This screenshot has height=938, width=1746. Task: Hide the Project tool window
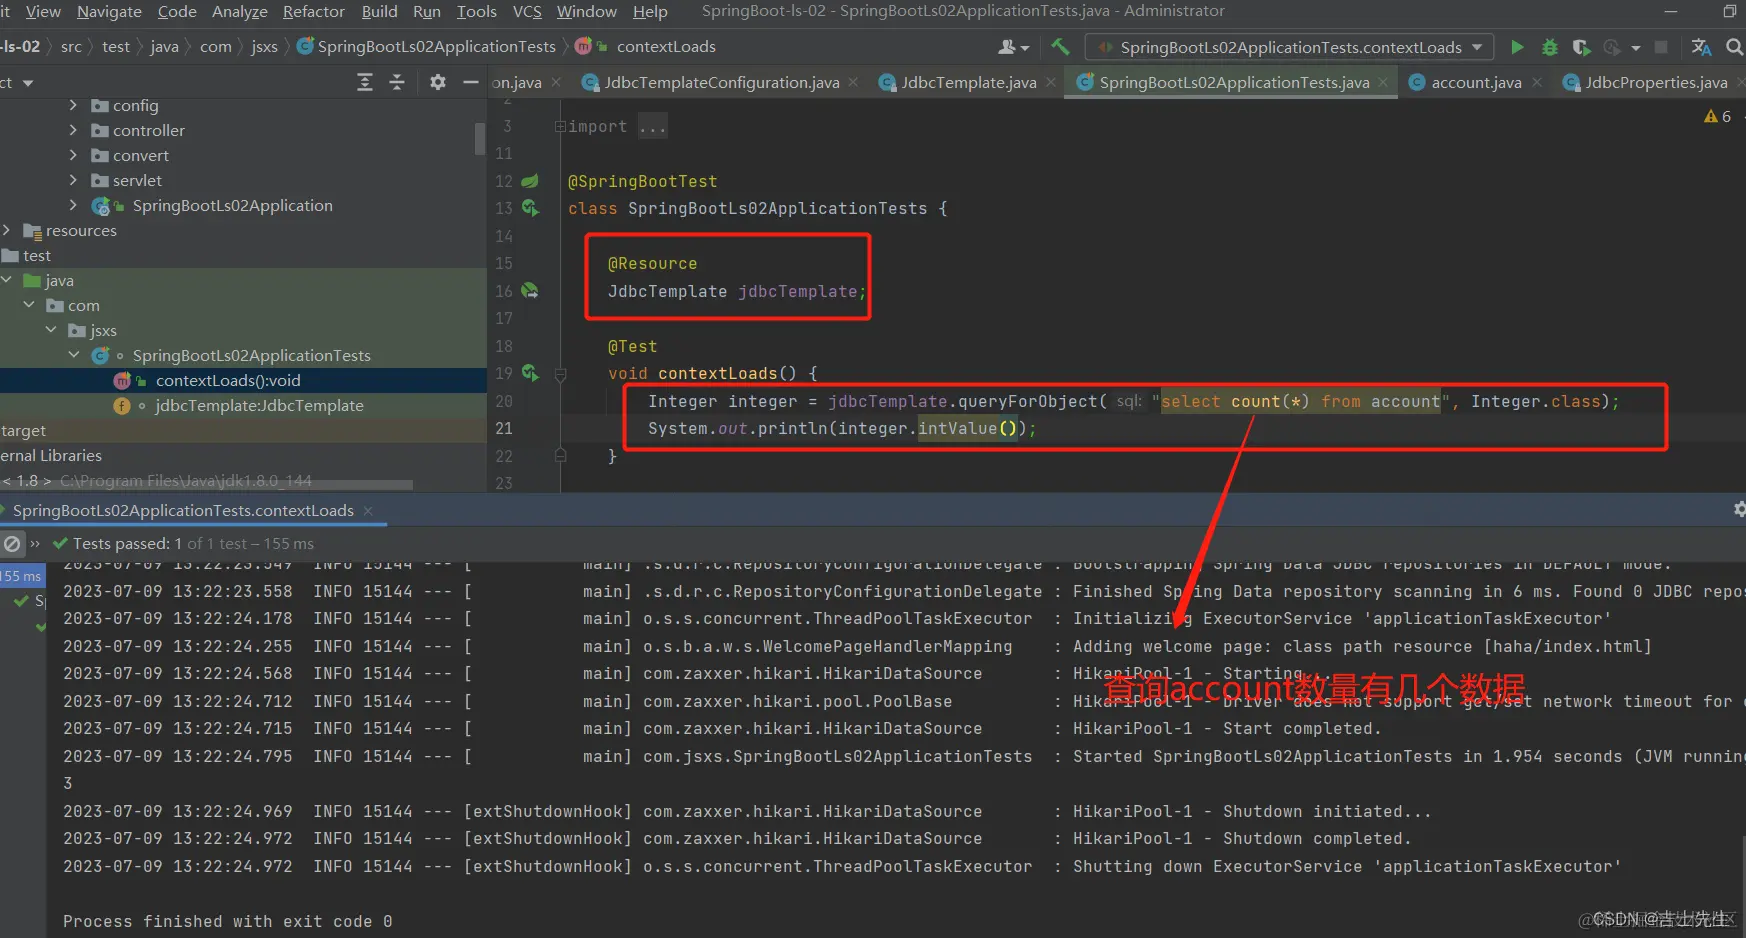pos(471,82)
